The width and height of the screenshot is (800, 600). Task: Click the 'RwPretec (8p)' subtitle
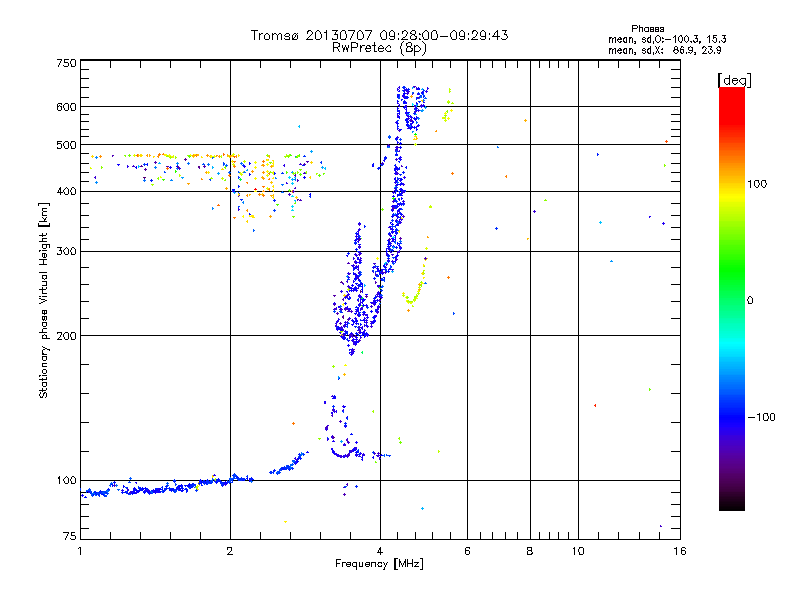[x=379, y=48]
